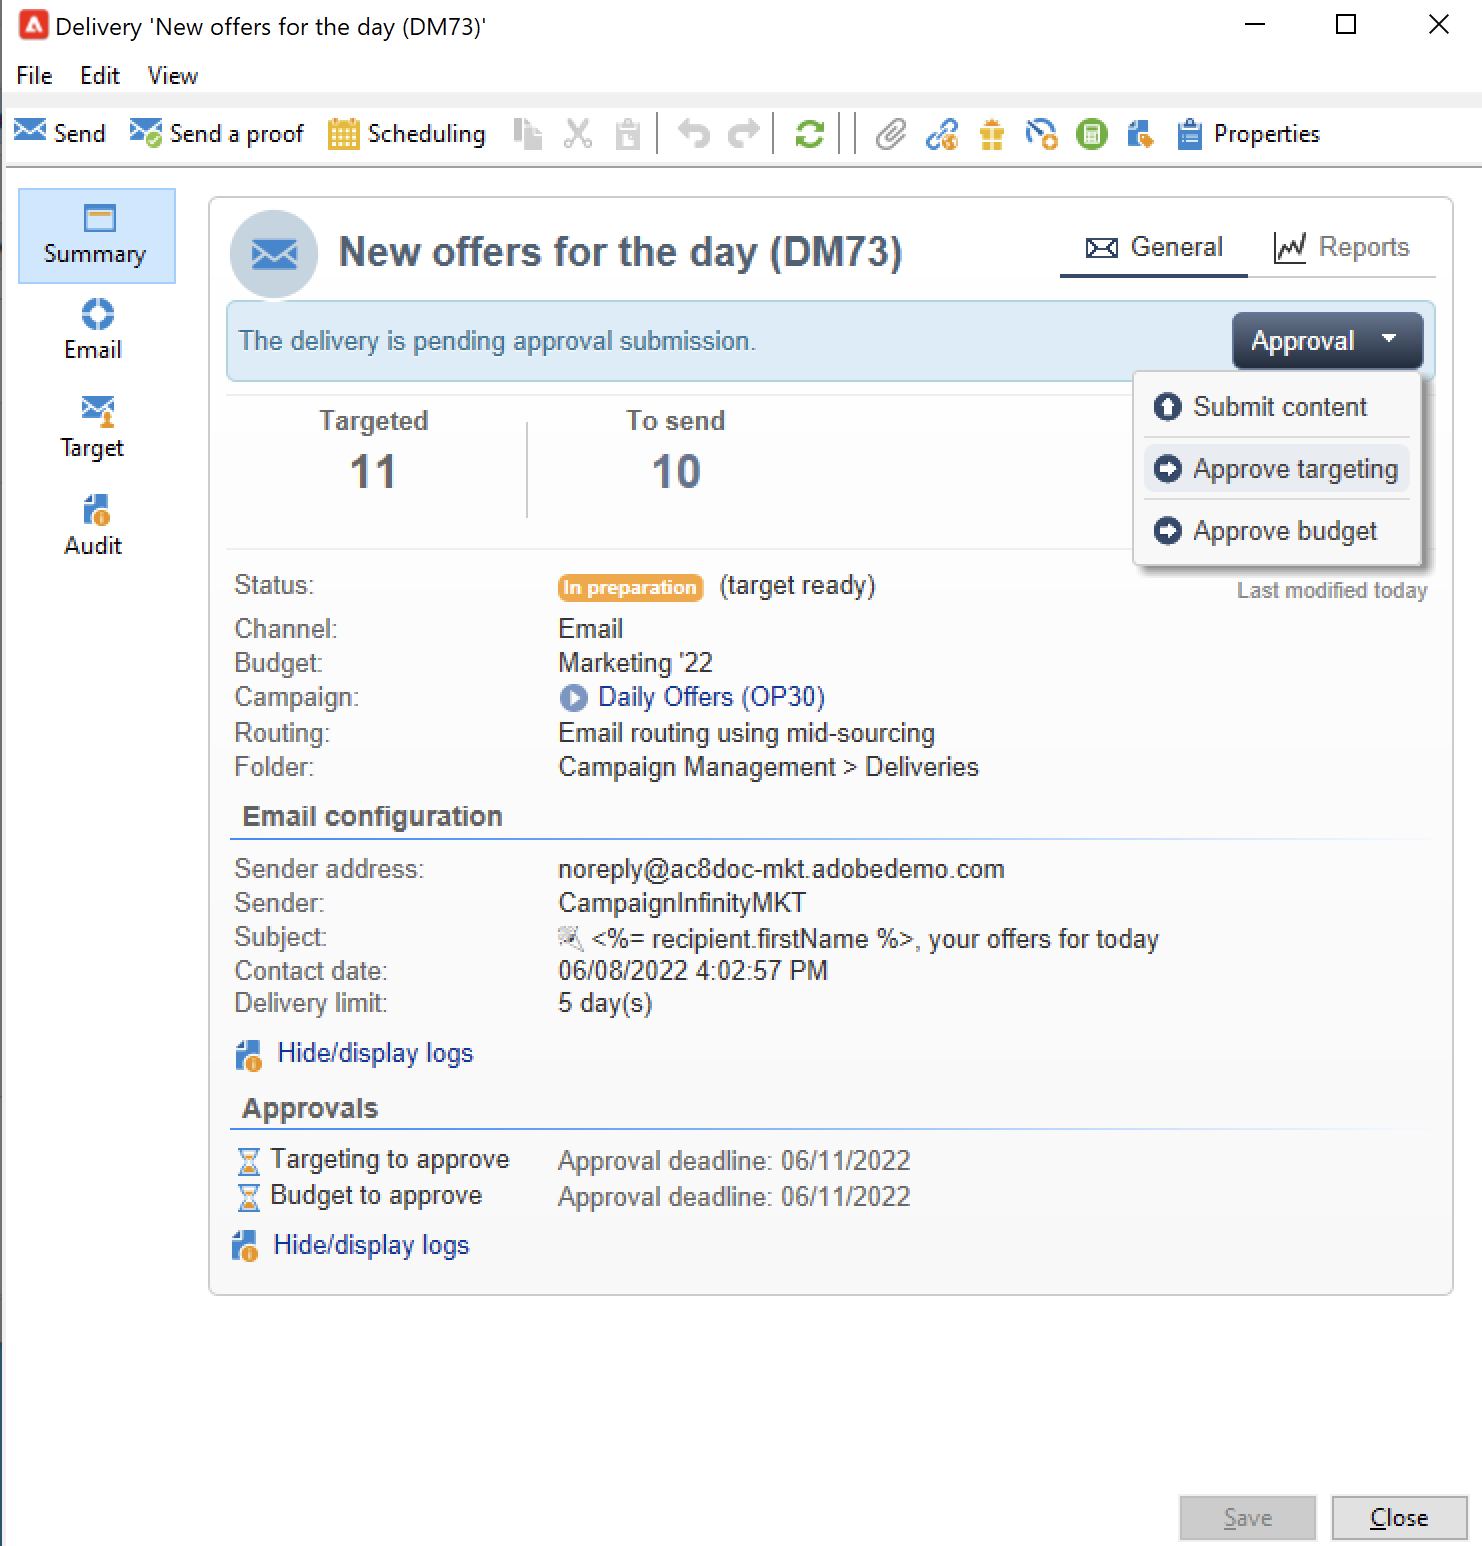This screenshot has width=1482, height=1546.
Task: Click the copy icon in the toolbar
Action: (x=527, y=133)
